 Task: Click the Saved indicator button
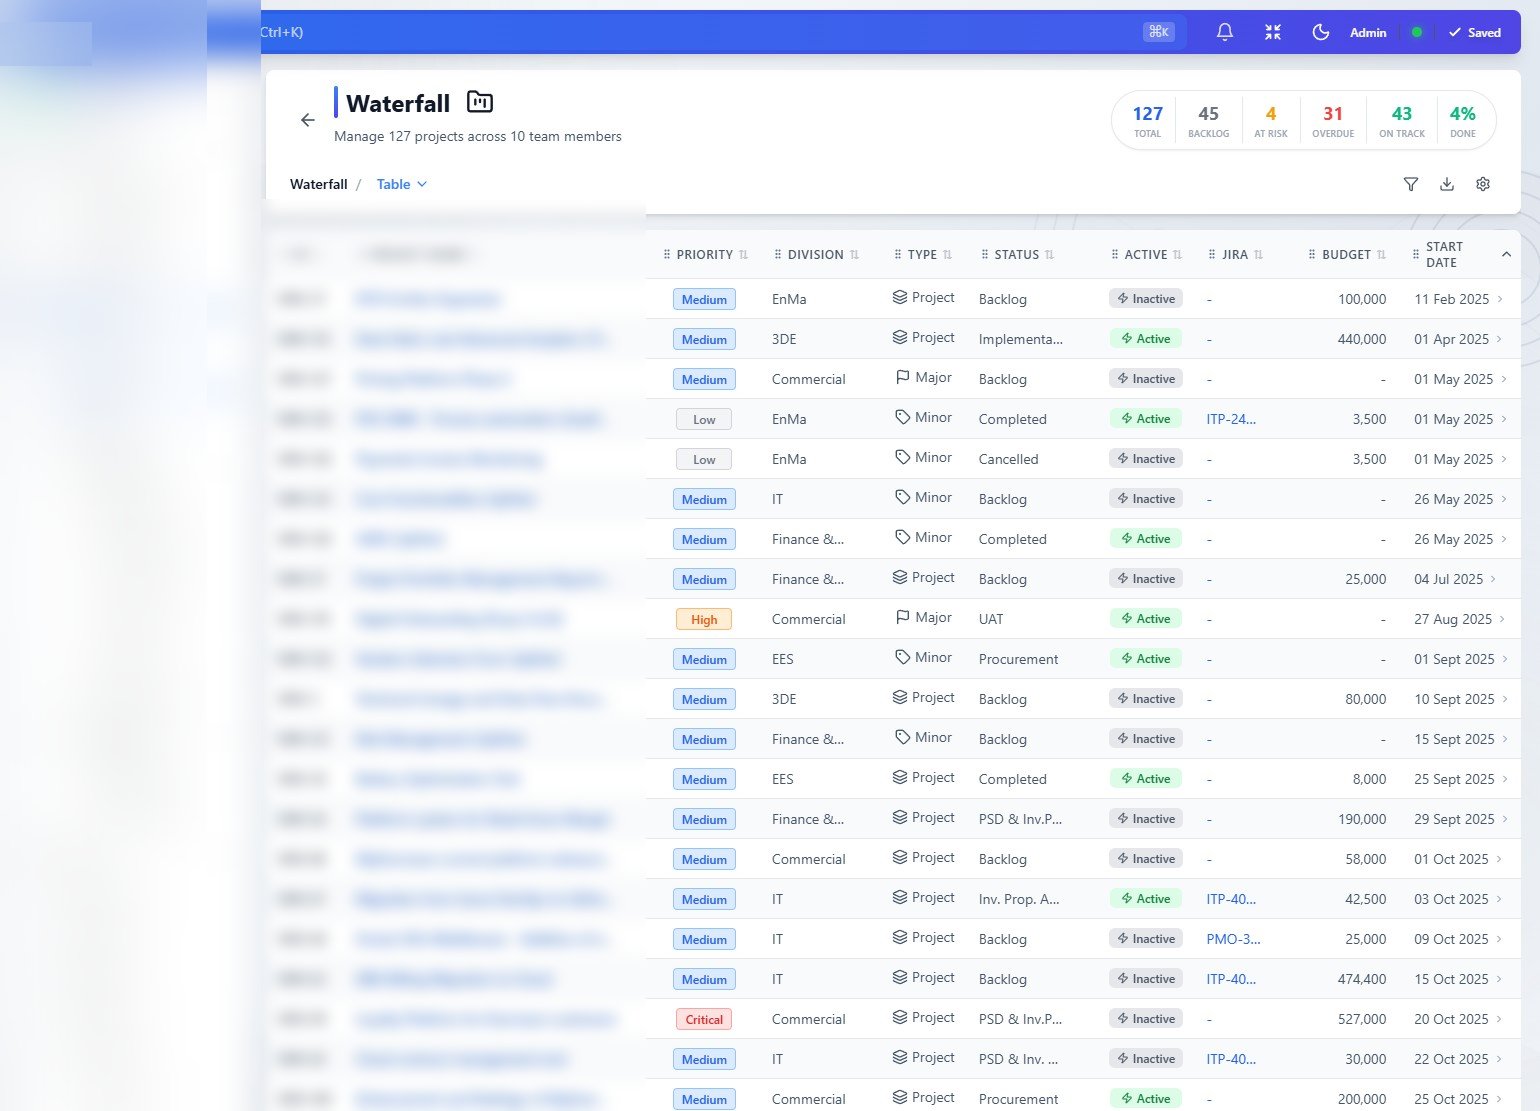click(x=1474, y=31)
